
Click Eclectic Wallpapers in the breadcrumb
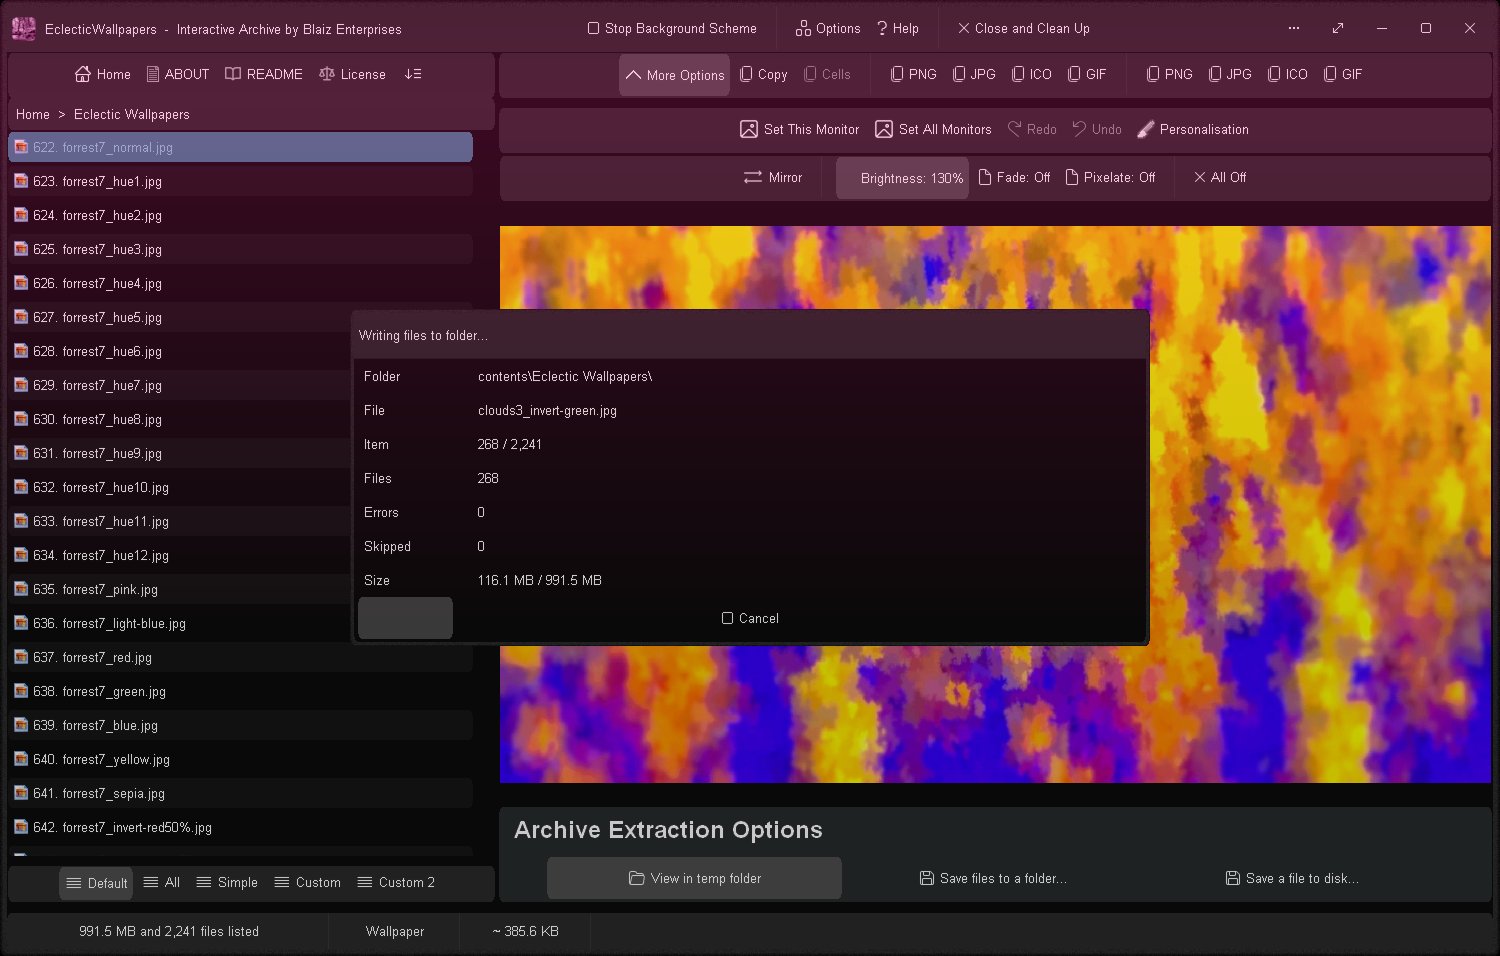132,115
